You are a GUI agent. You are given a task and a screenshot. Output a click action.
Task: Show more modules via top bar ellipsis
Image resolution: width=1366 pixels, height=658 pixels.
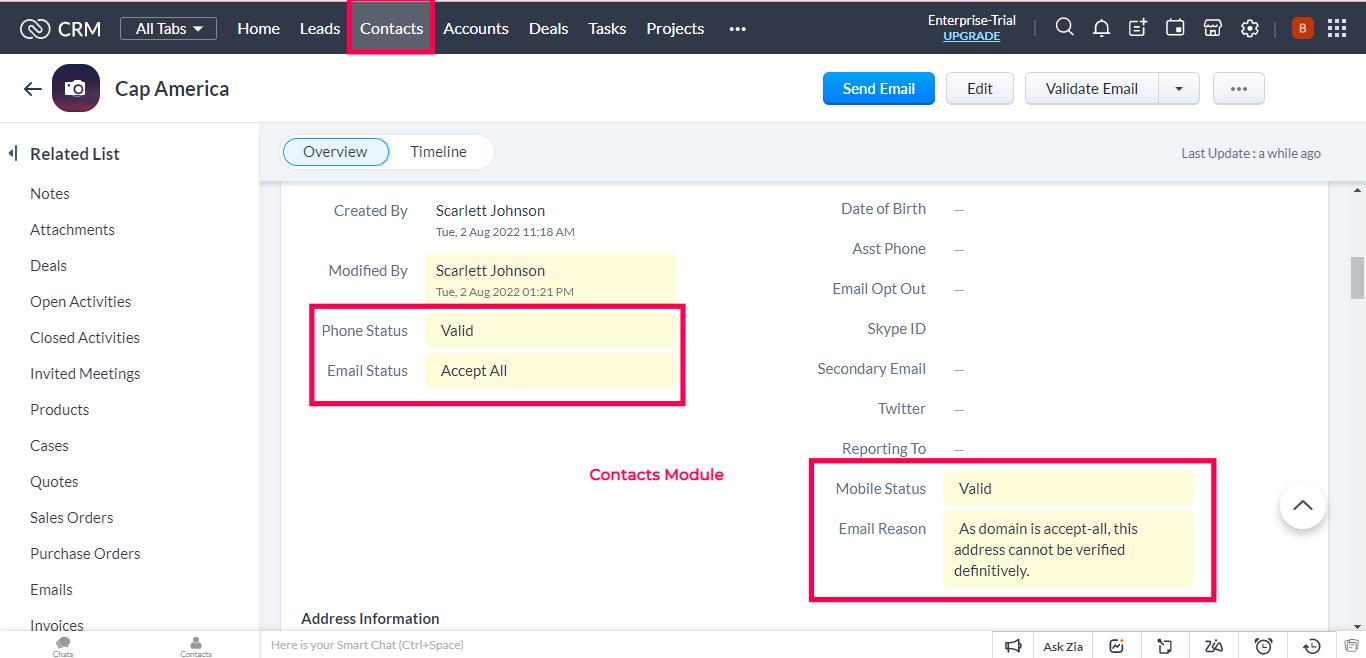(x=738, y=29)
